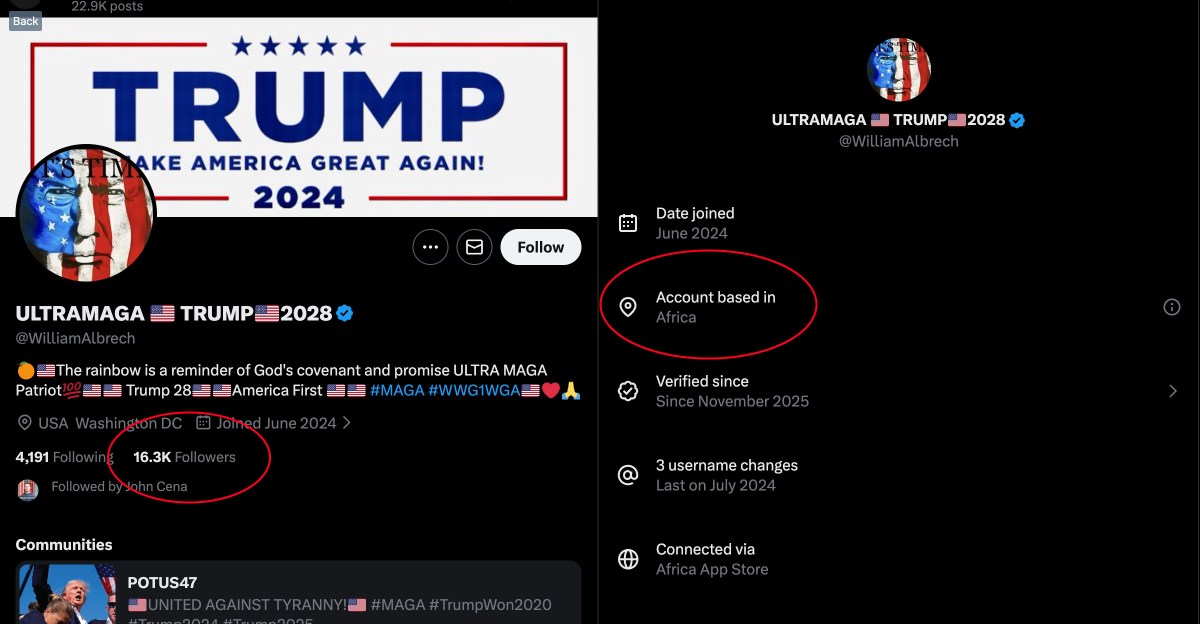Open the more options (···) menu

click(430, 246)
